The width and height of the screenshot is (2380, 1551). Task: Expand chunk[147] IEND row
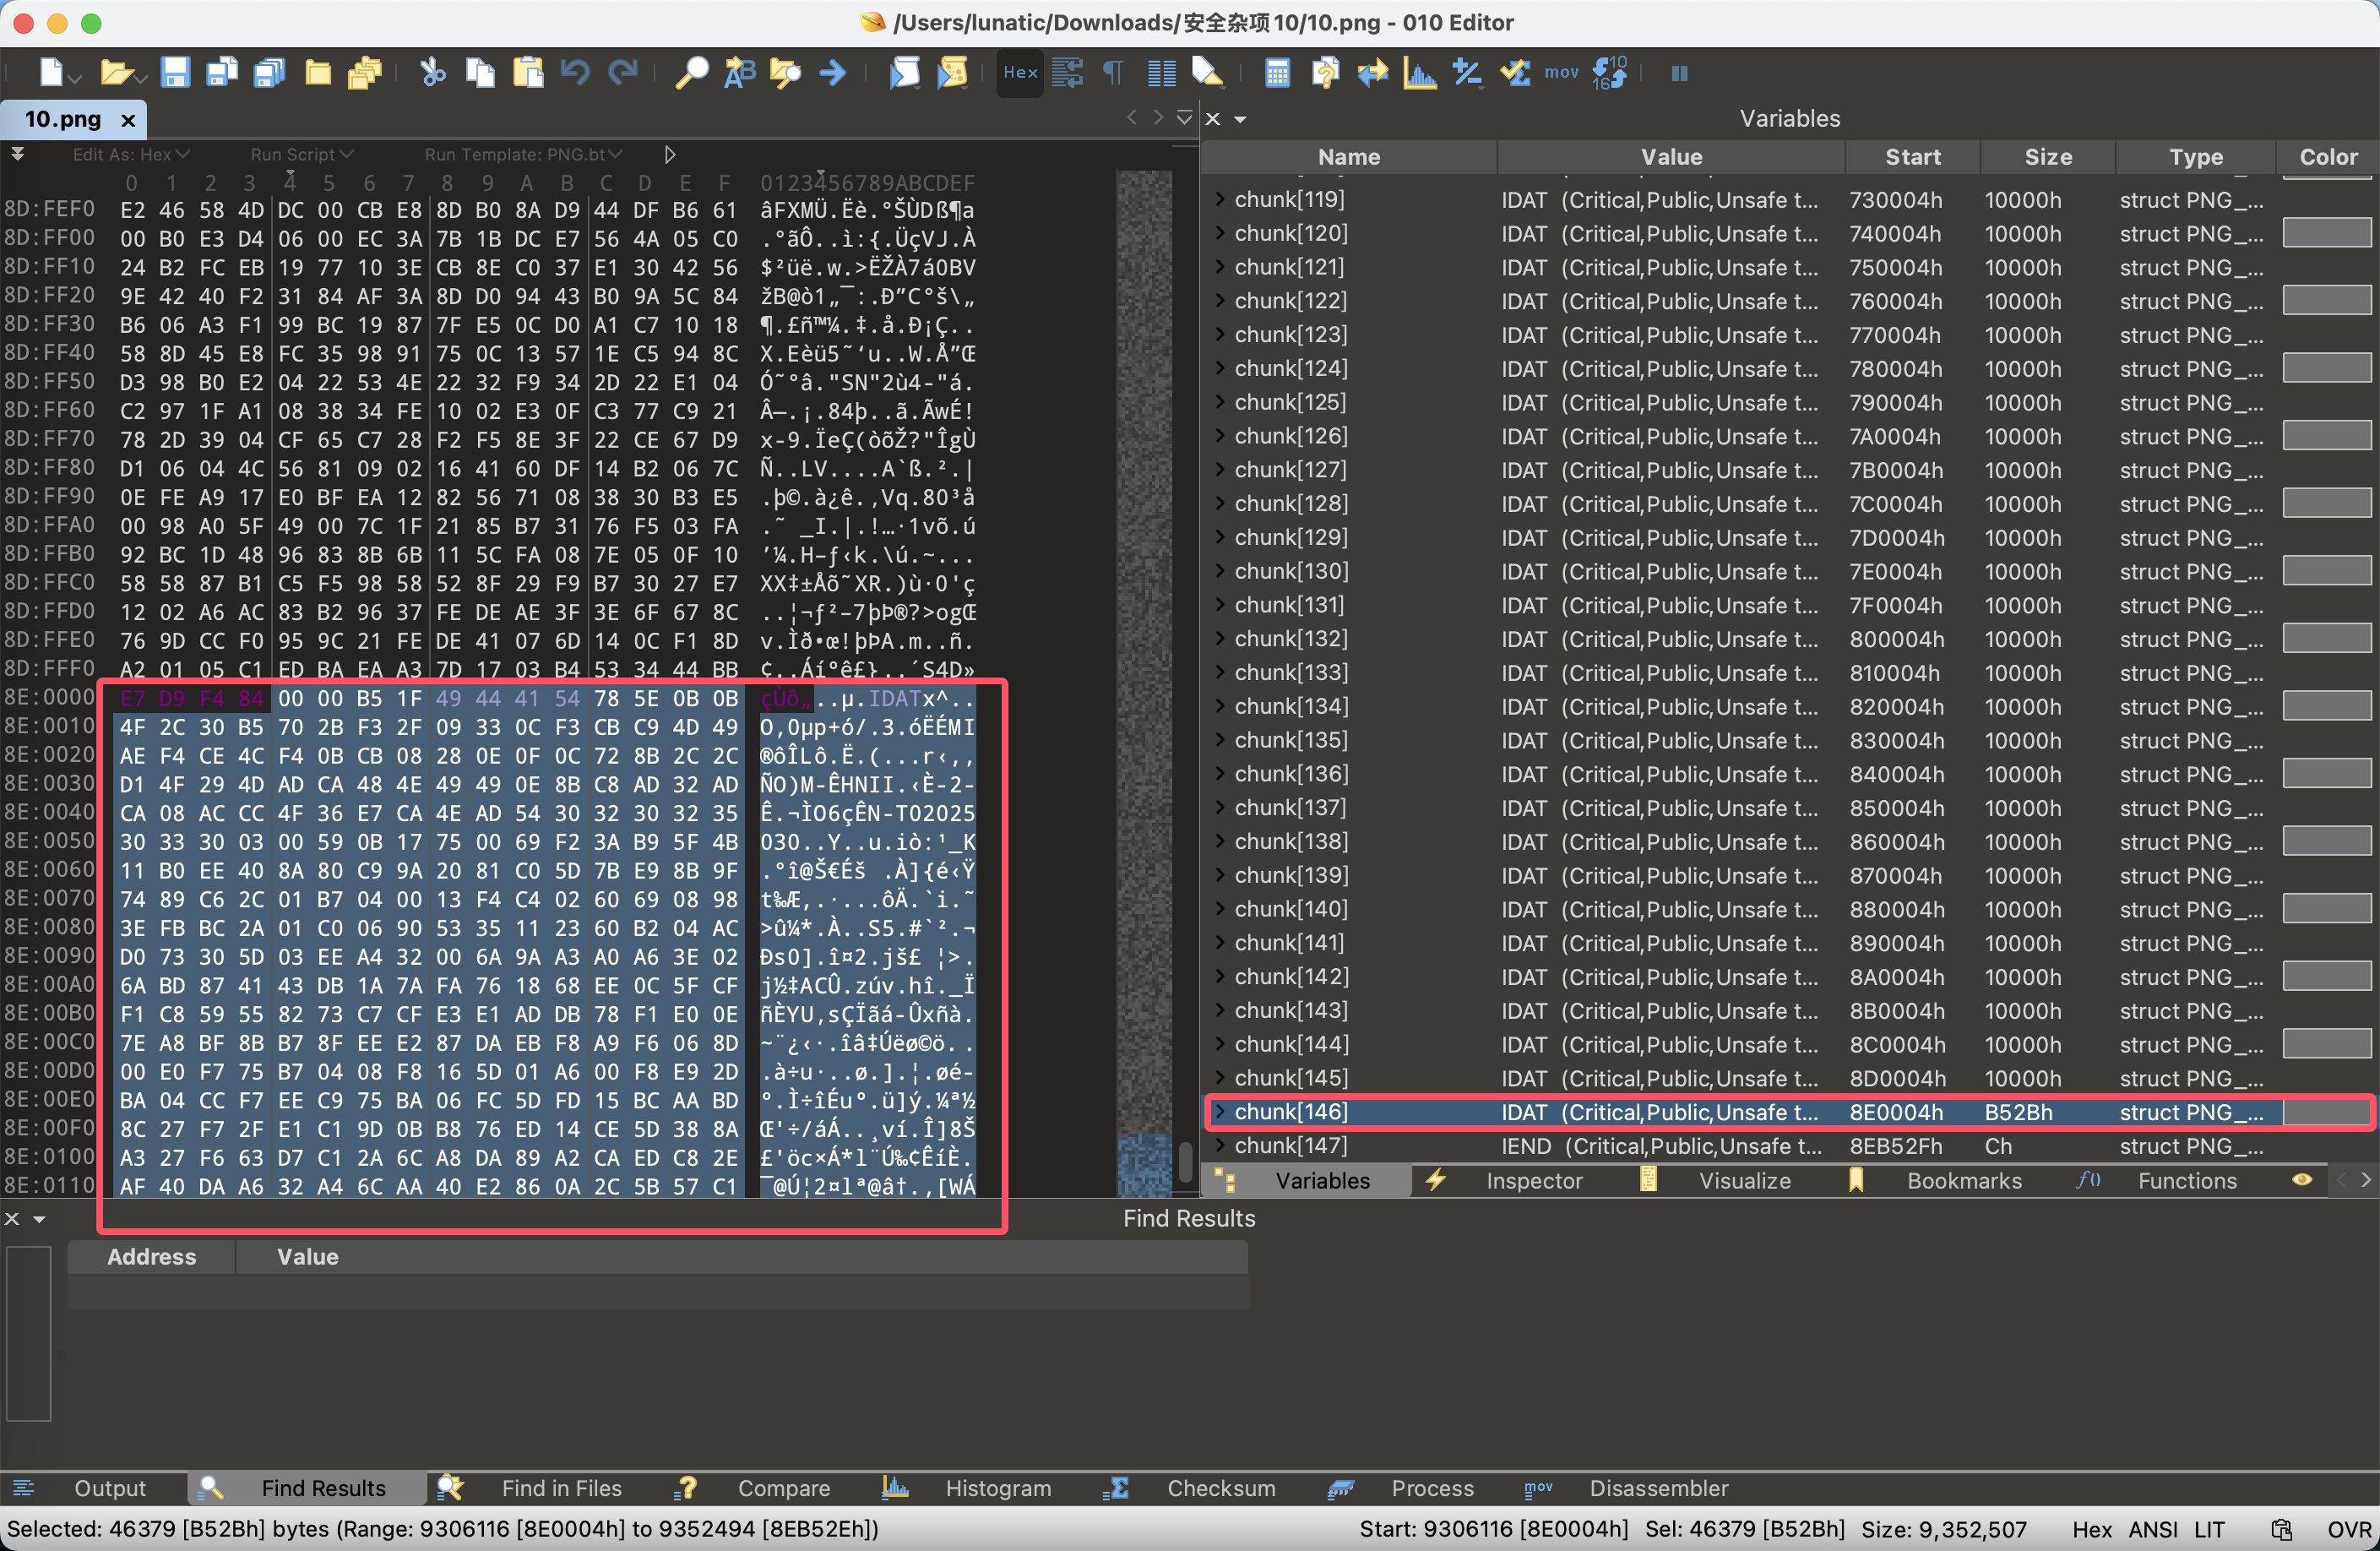pyautogui.click(x=1220, y=1145)
